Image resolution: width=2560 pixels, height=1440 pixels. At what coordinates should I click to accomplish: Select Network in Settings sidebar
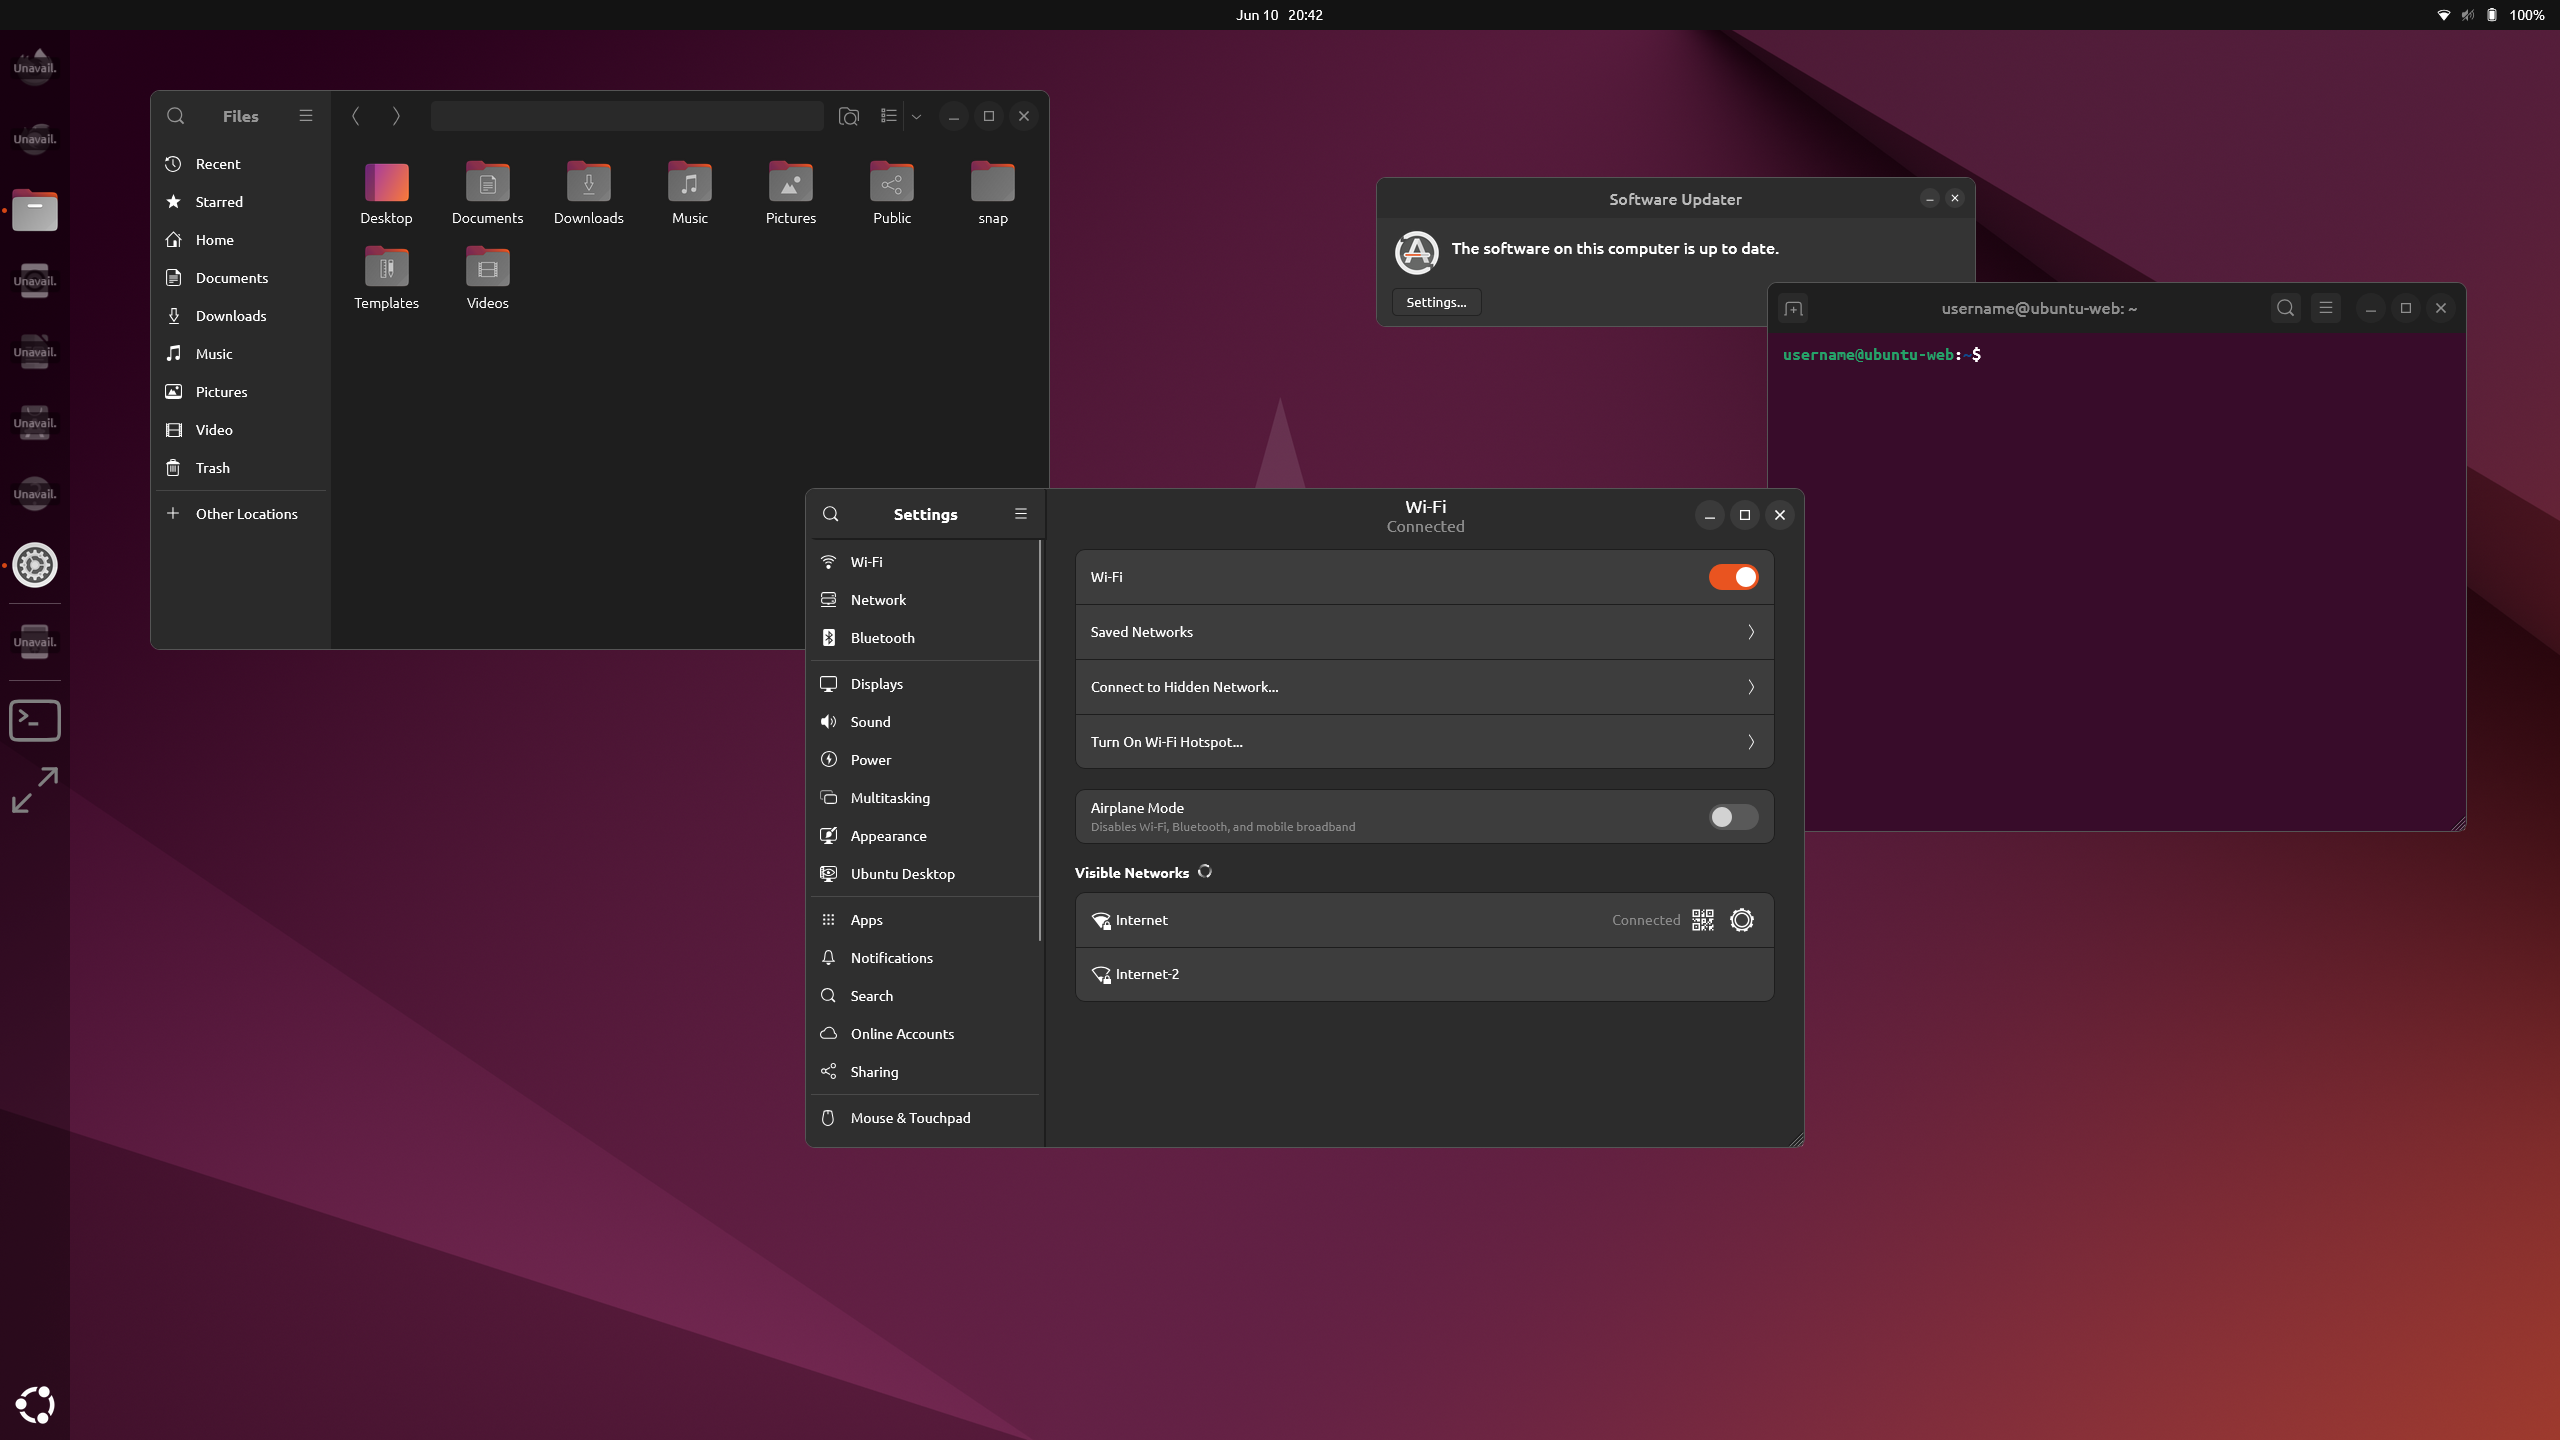[x=923, y=600]
